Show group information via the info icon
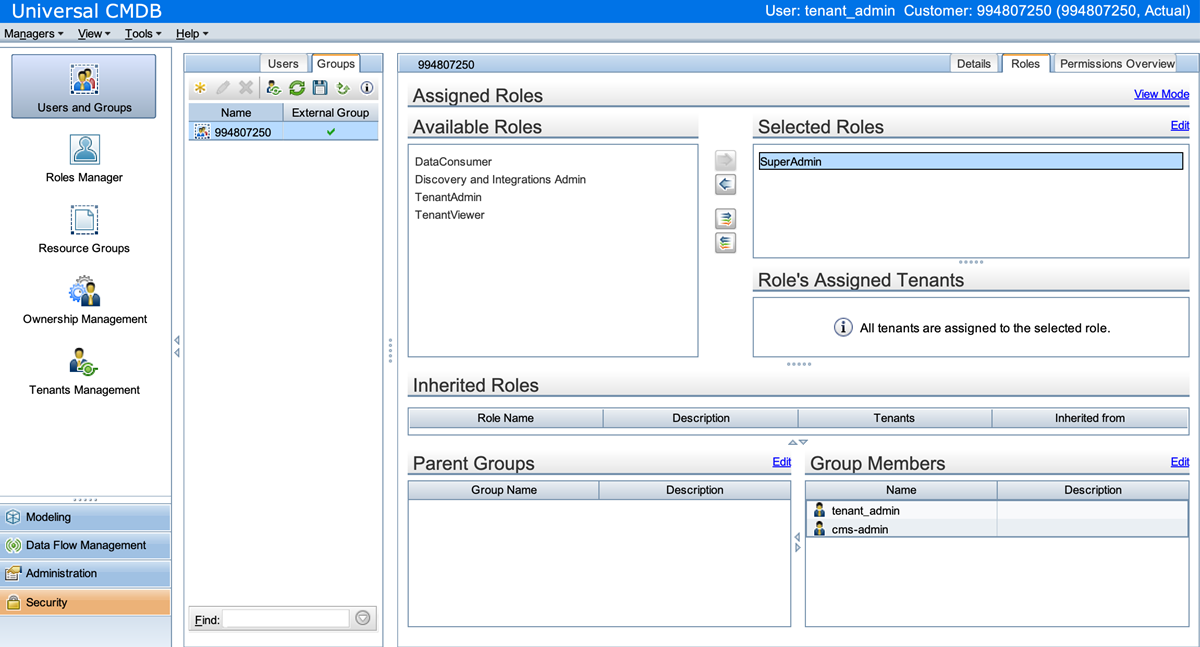1200x647 pixels. pos(366,88)
